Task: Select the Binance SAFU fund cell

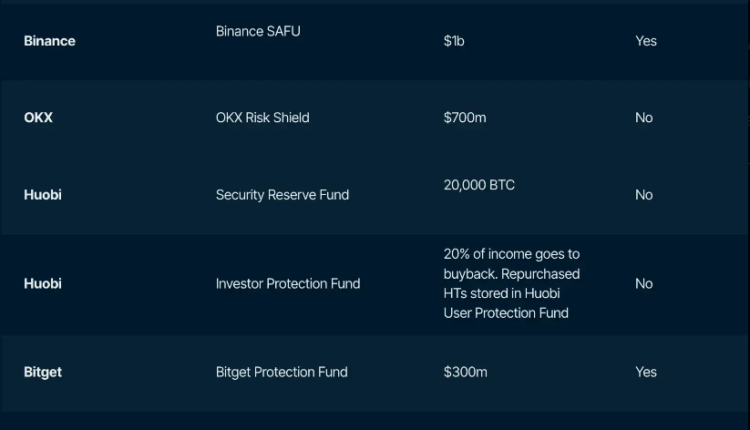Action: click(x=258, y=31)
